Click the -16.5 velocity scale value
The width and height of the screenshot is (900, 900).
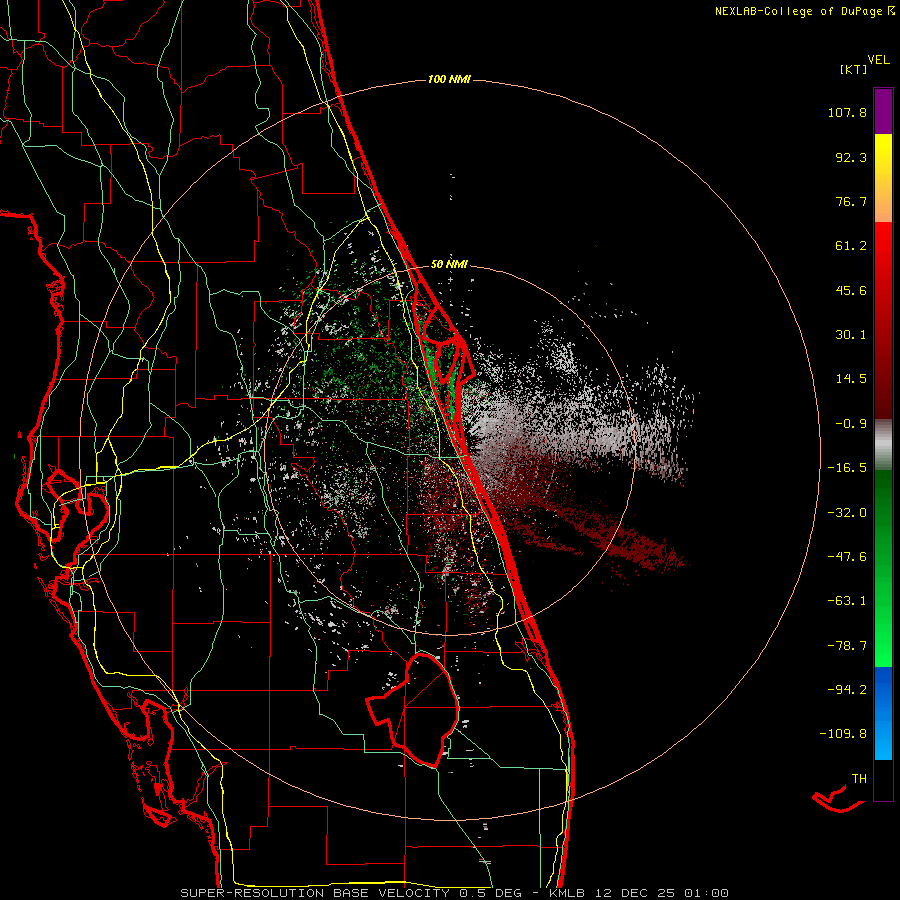pos(847,468)
